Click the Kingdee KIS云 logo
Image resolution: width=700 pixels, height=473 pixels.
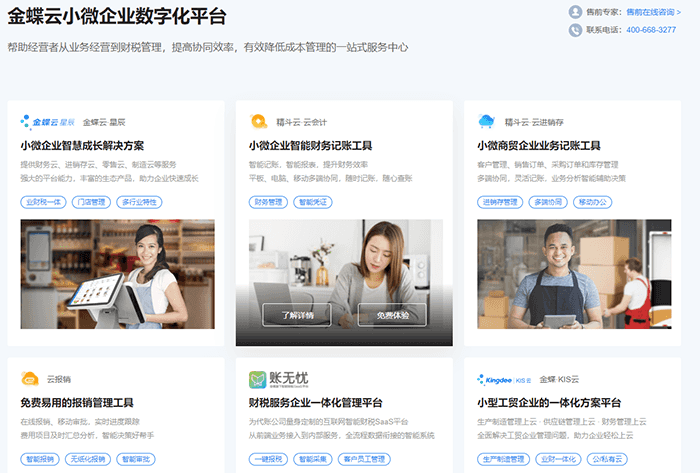click(x=504, y=380)
